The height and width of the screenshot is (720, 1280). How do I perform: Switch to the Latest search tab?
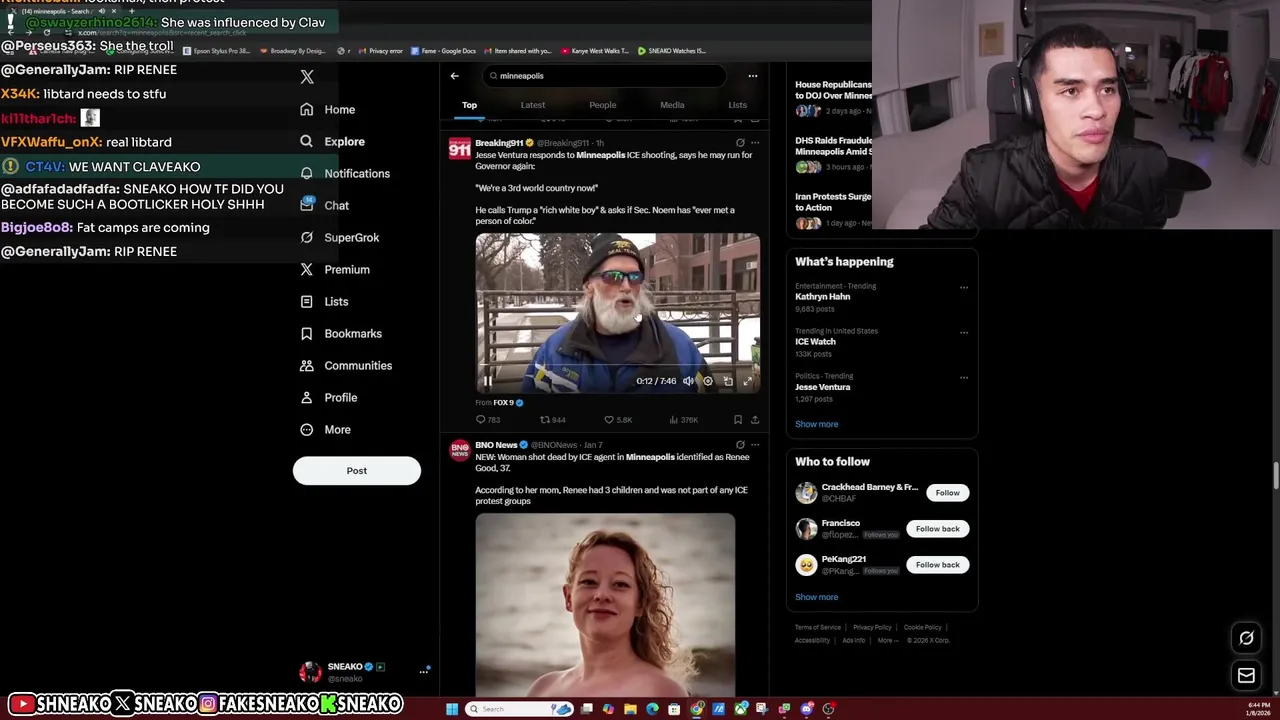point(533,105)
